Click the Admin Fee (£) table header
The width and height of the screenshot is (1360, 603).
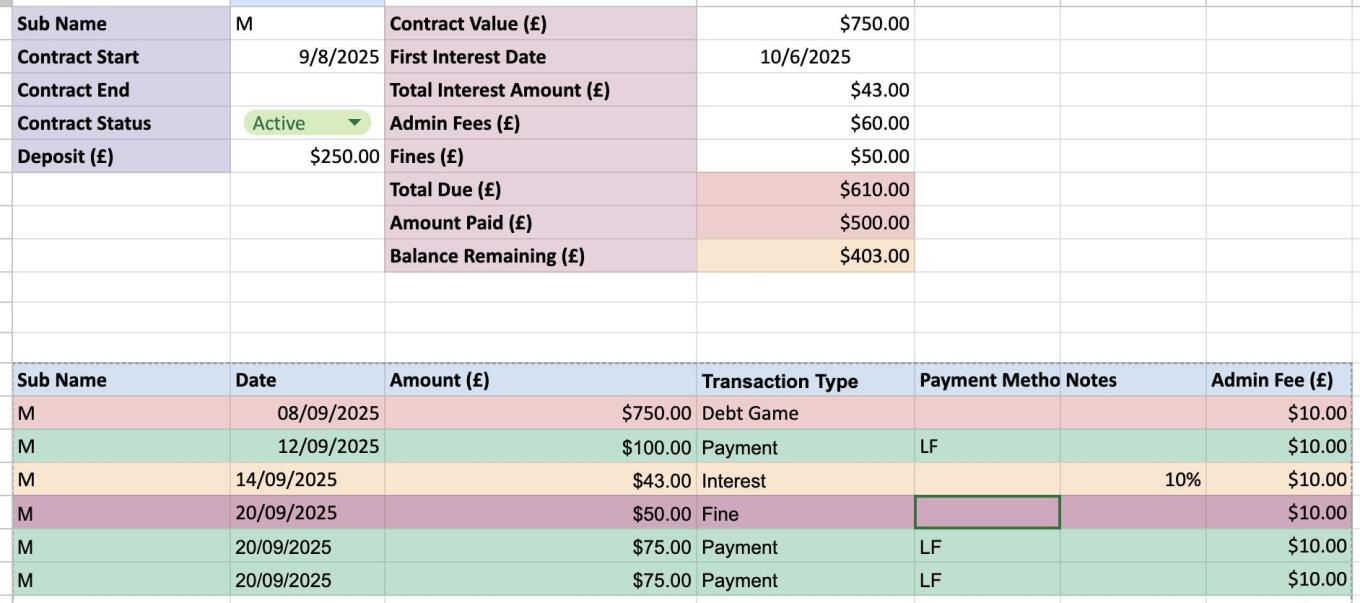1278,380
